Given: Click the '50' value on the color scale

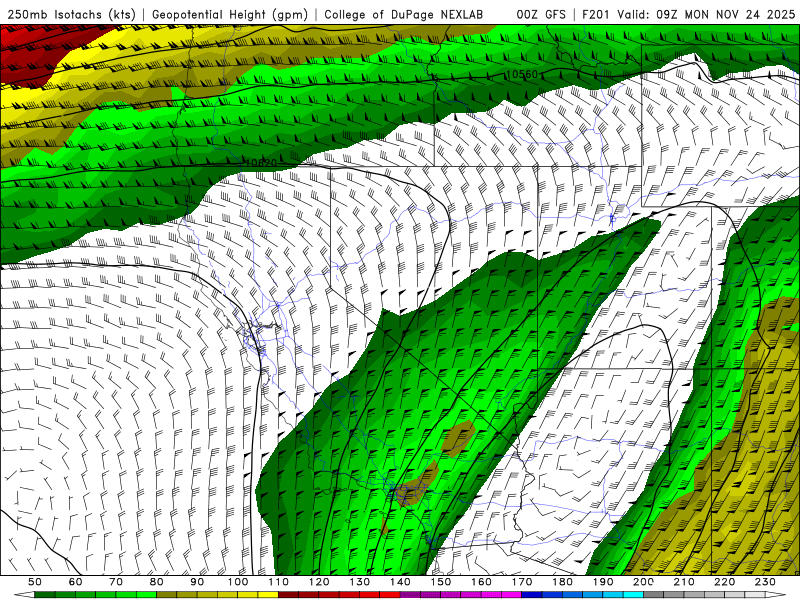Looking at the screenshot, I should (x=35, y=582).
